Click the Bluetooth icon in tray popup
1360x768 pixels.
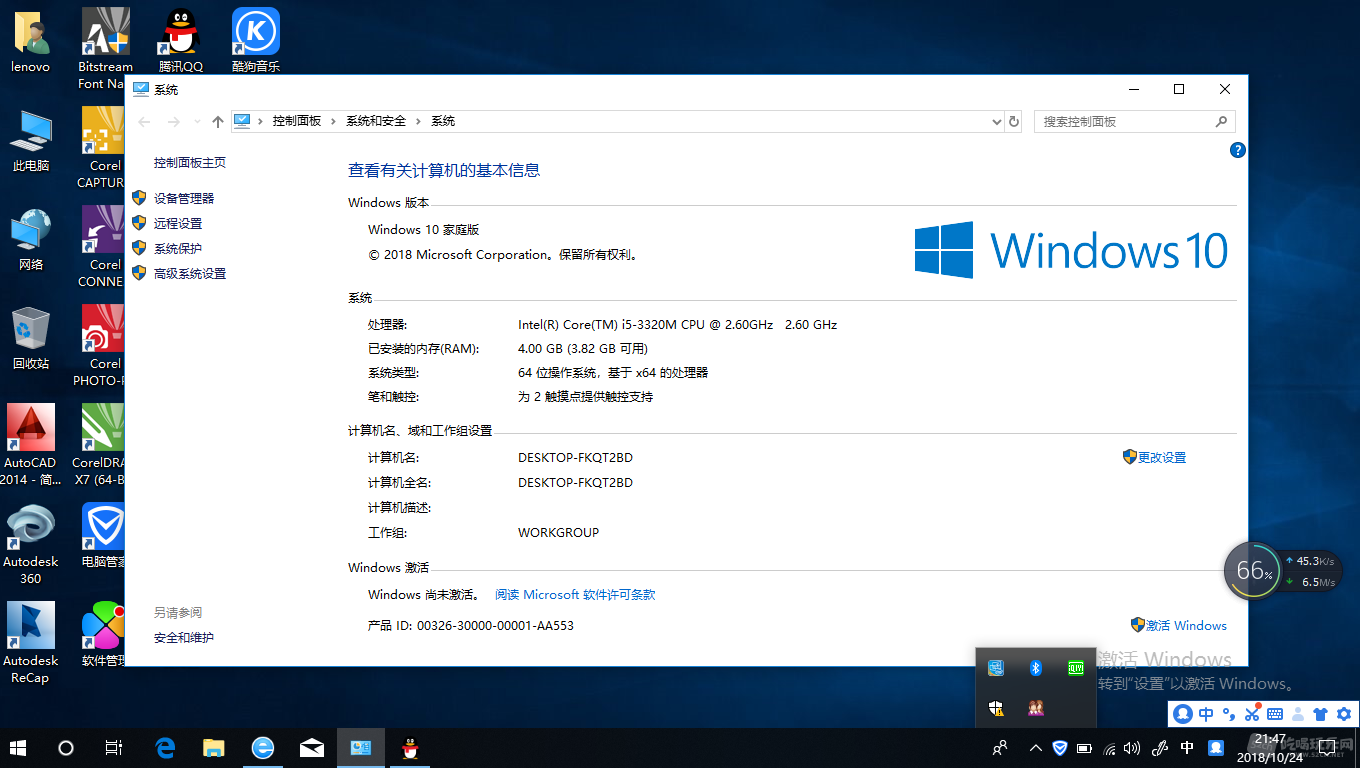[1036, 668]
